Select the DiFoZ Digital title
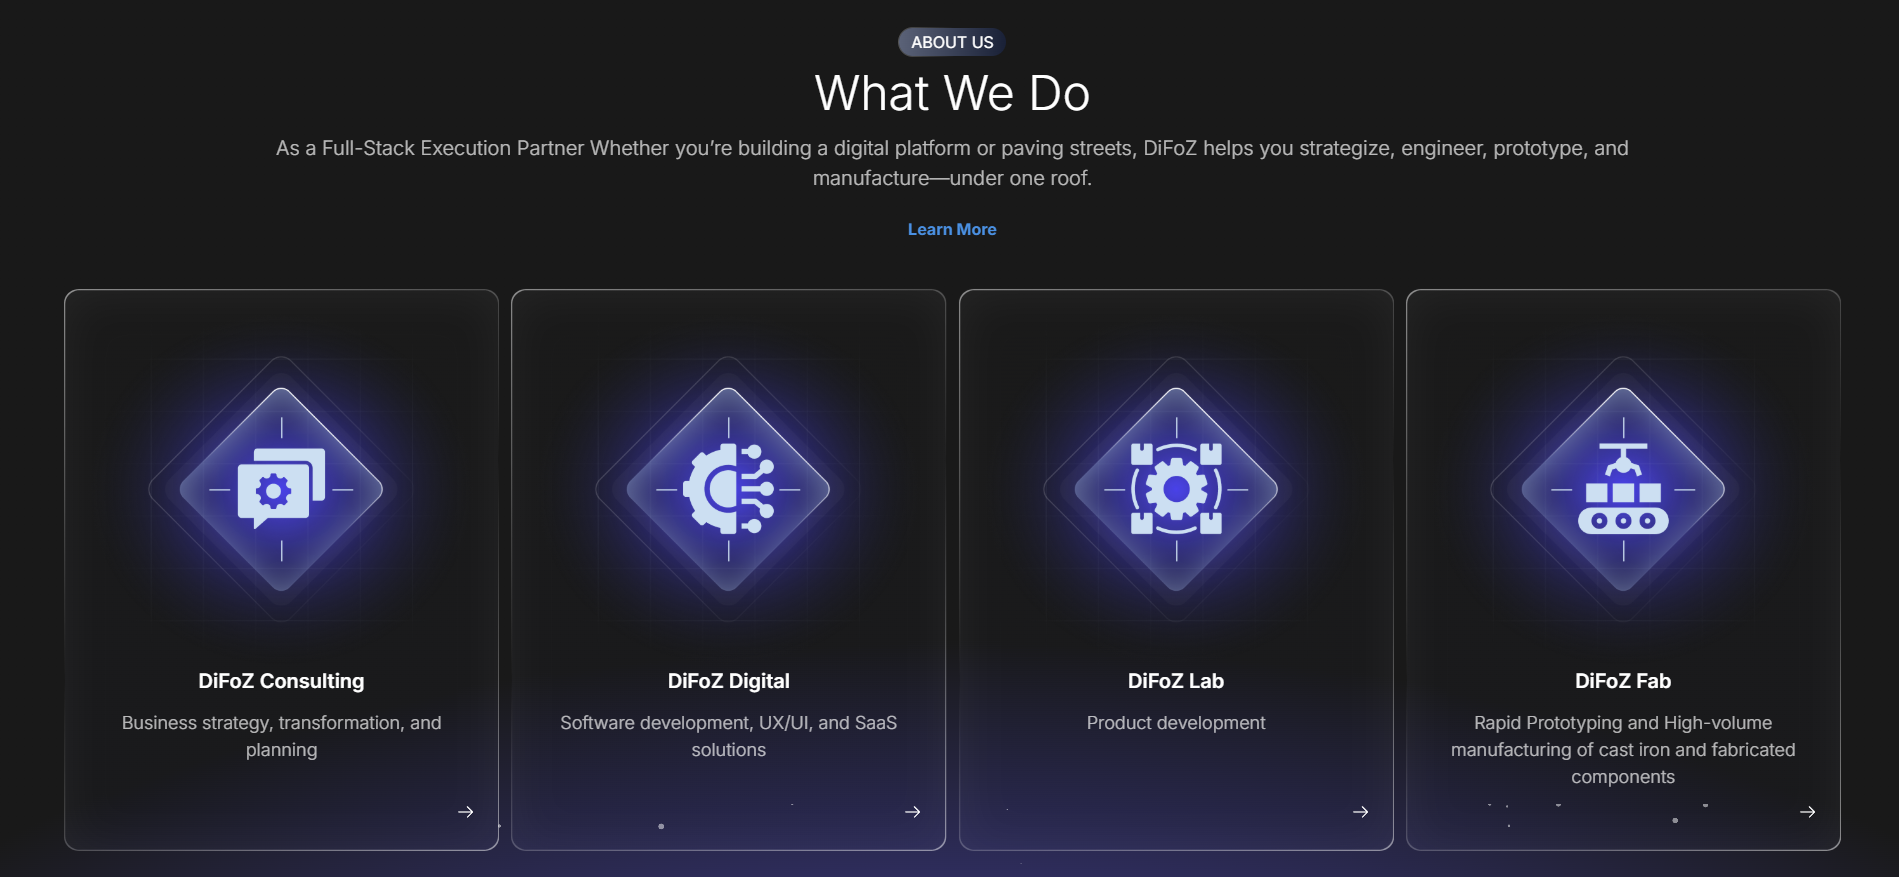Viewport: 1899px width, 877px height. [x=728, y=681]
